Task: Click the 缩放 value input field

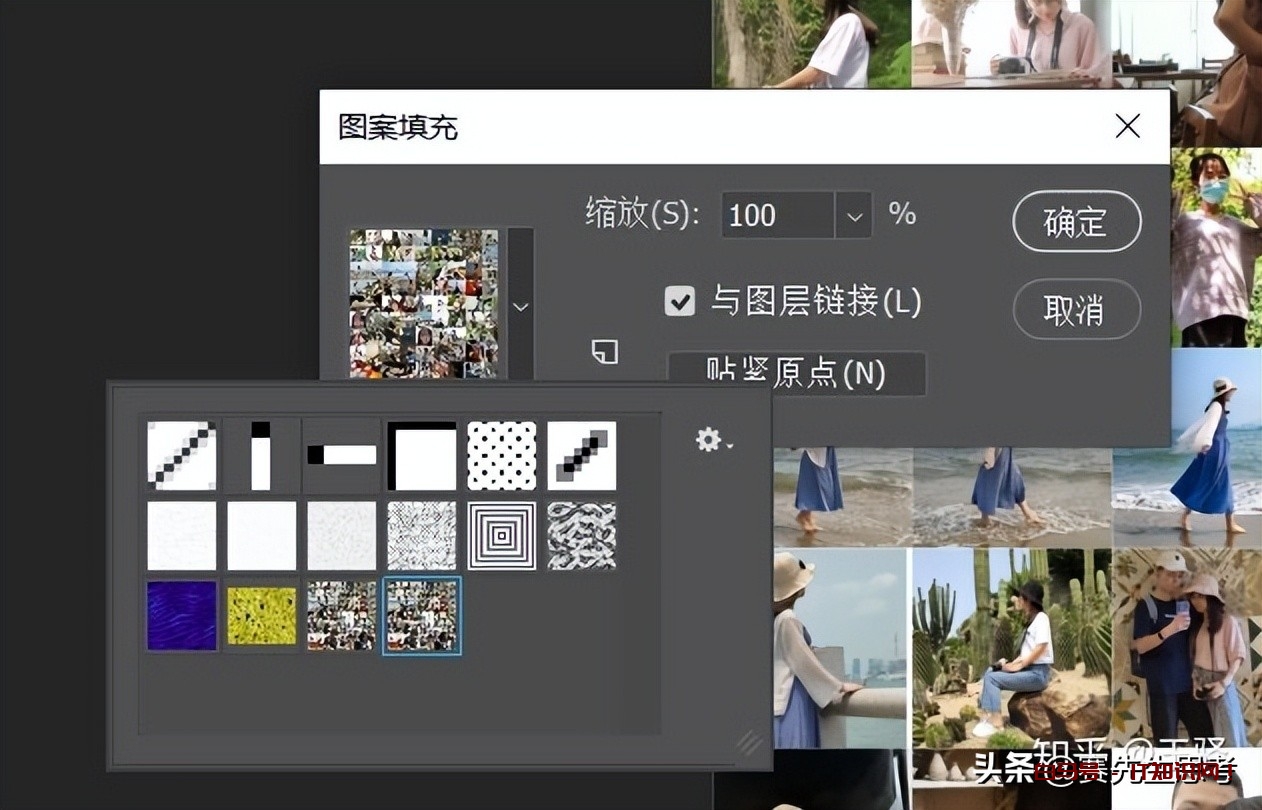Action: point(777,216)
